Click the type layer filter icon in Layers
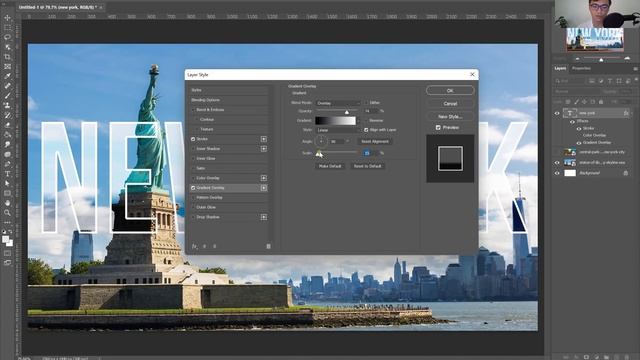The width and height of the screenshot is (640, 360). (610, 81)
